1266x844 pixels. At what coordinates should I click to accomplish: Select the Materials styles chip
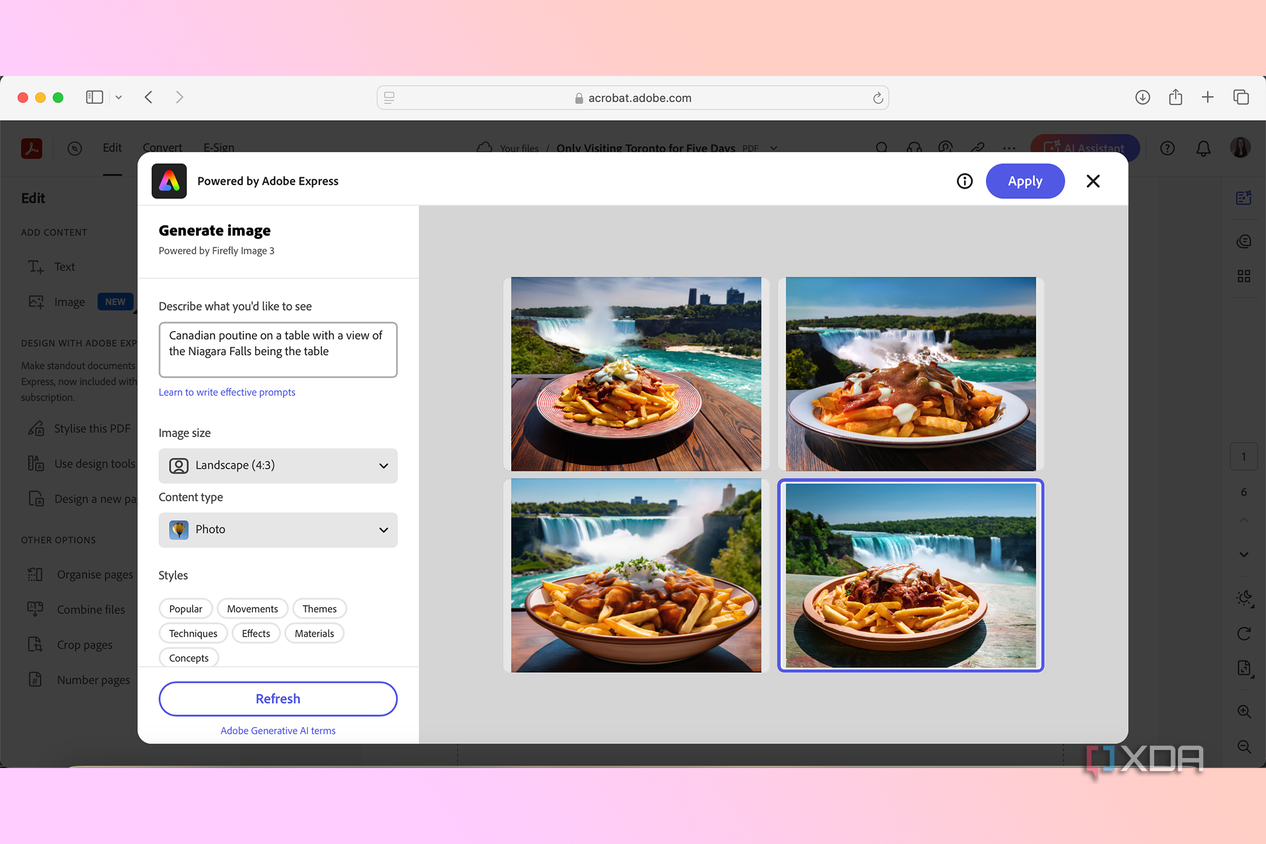click(314, 634)
